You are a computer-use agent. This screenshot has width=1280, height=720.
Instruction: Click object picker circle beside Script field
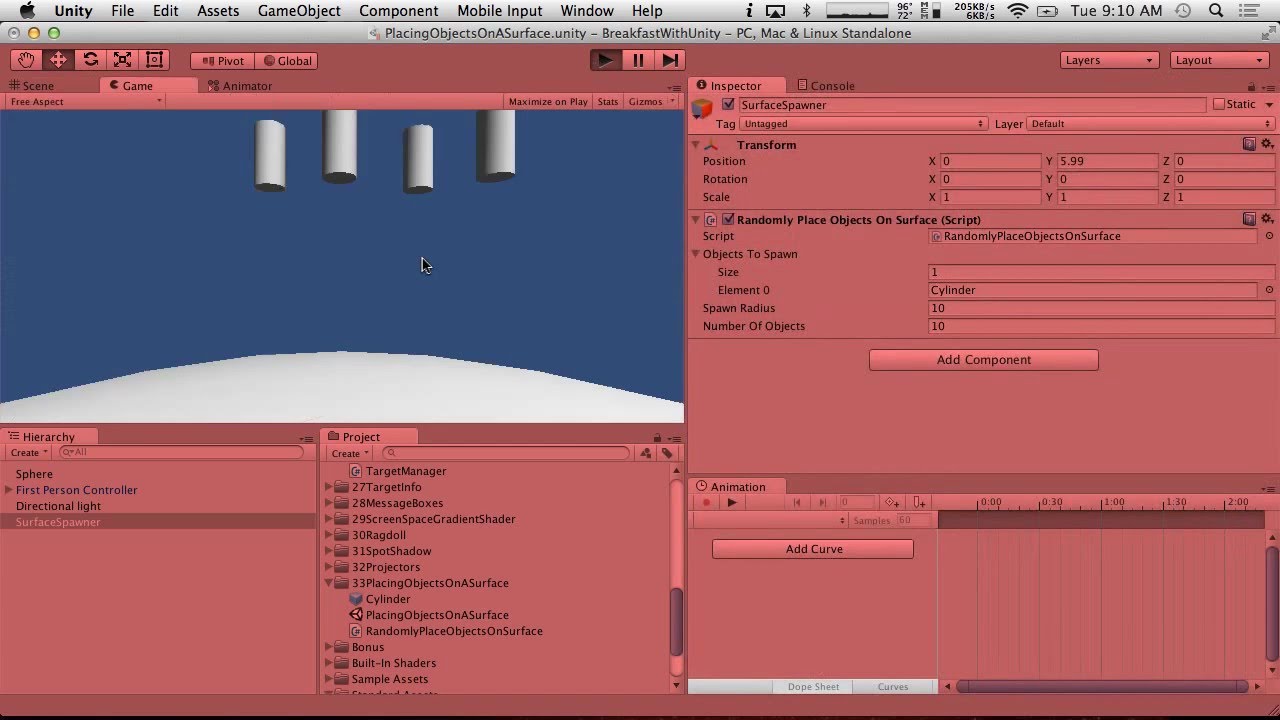[1269, 236]
